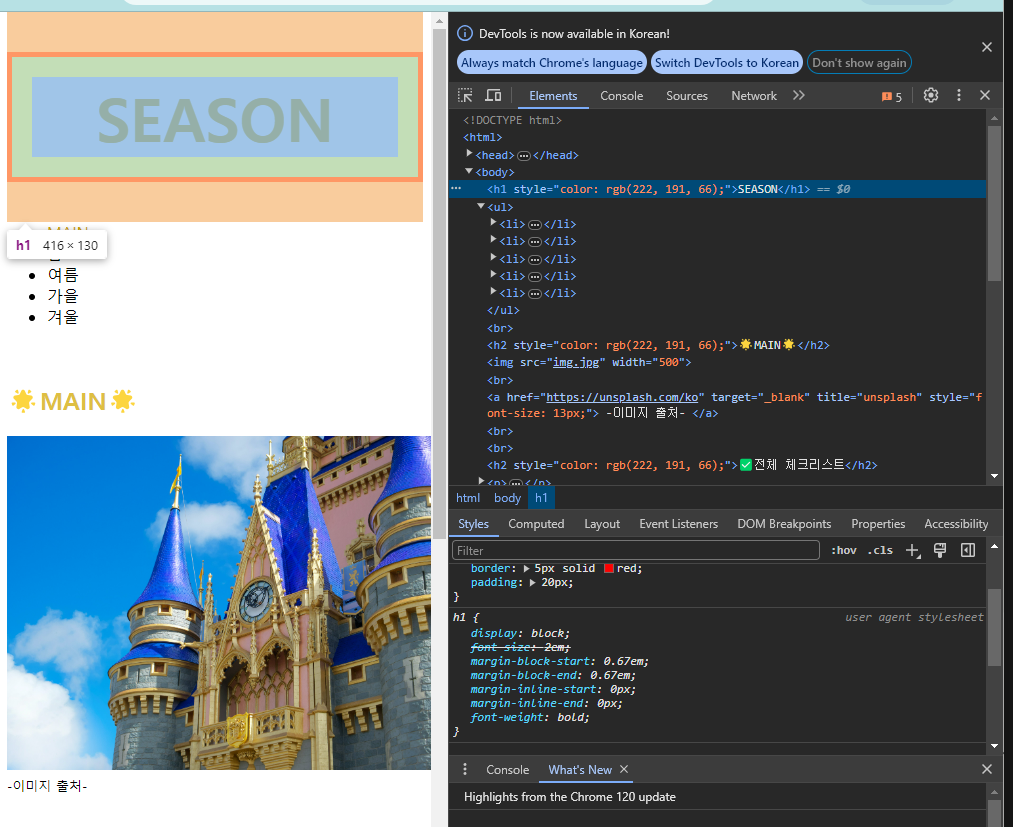Open the 5 issues counter
The width and height of the screenshot is (1013, 827).
[x=892, y=96]
